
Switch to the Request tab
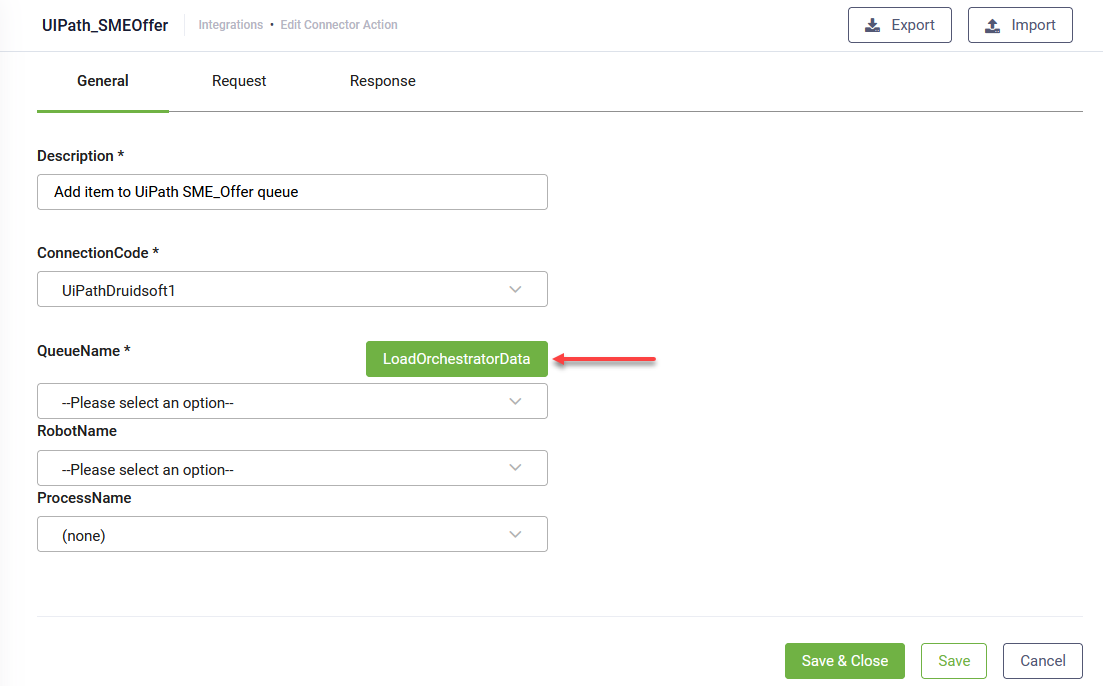(x=239, y=81)
